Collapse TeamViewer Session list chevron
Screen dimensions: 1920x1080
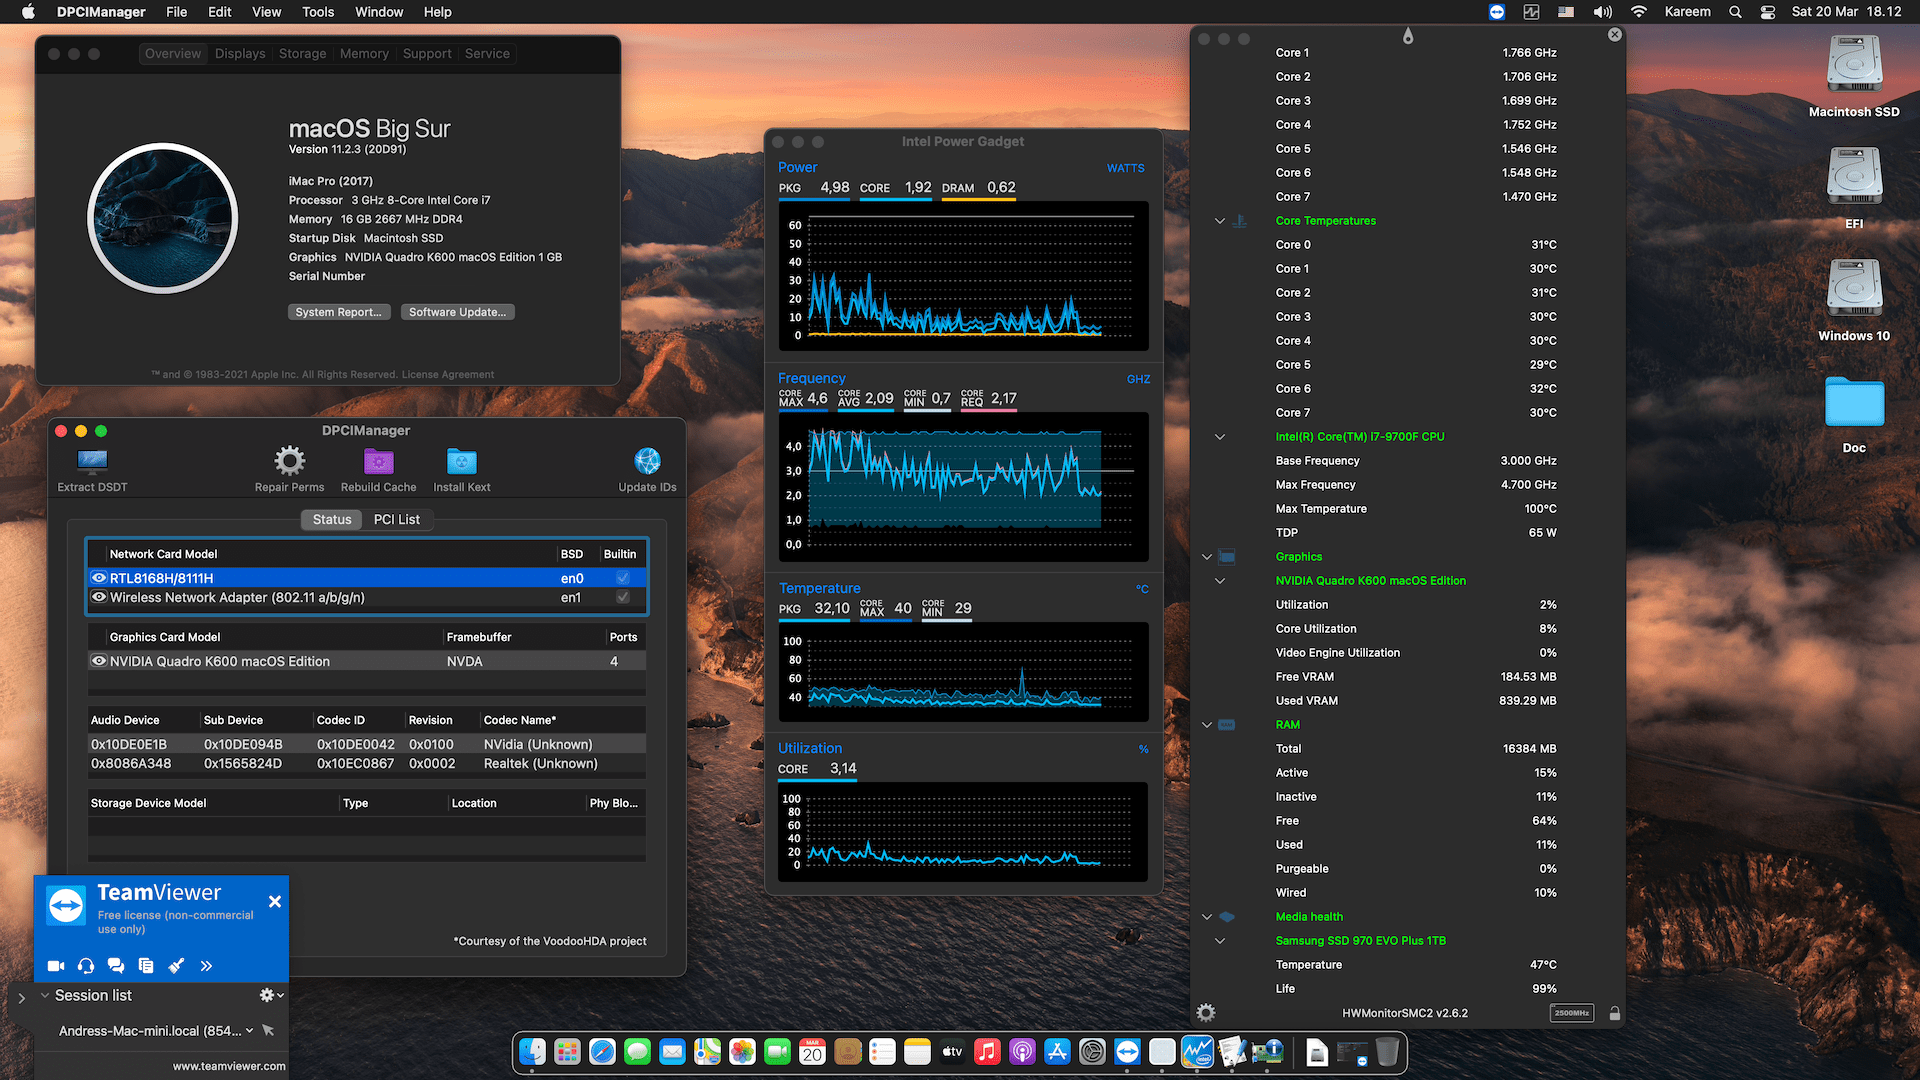45,995
